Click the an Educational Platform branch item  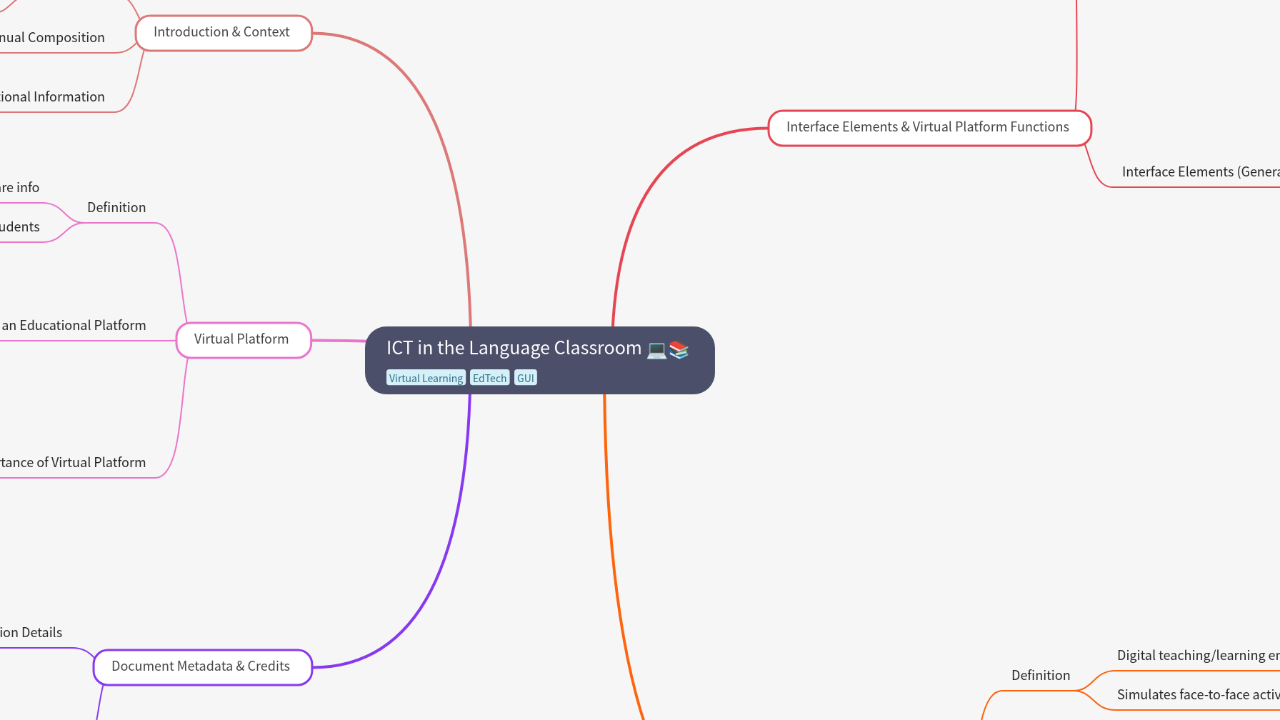[73, 325]
